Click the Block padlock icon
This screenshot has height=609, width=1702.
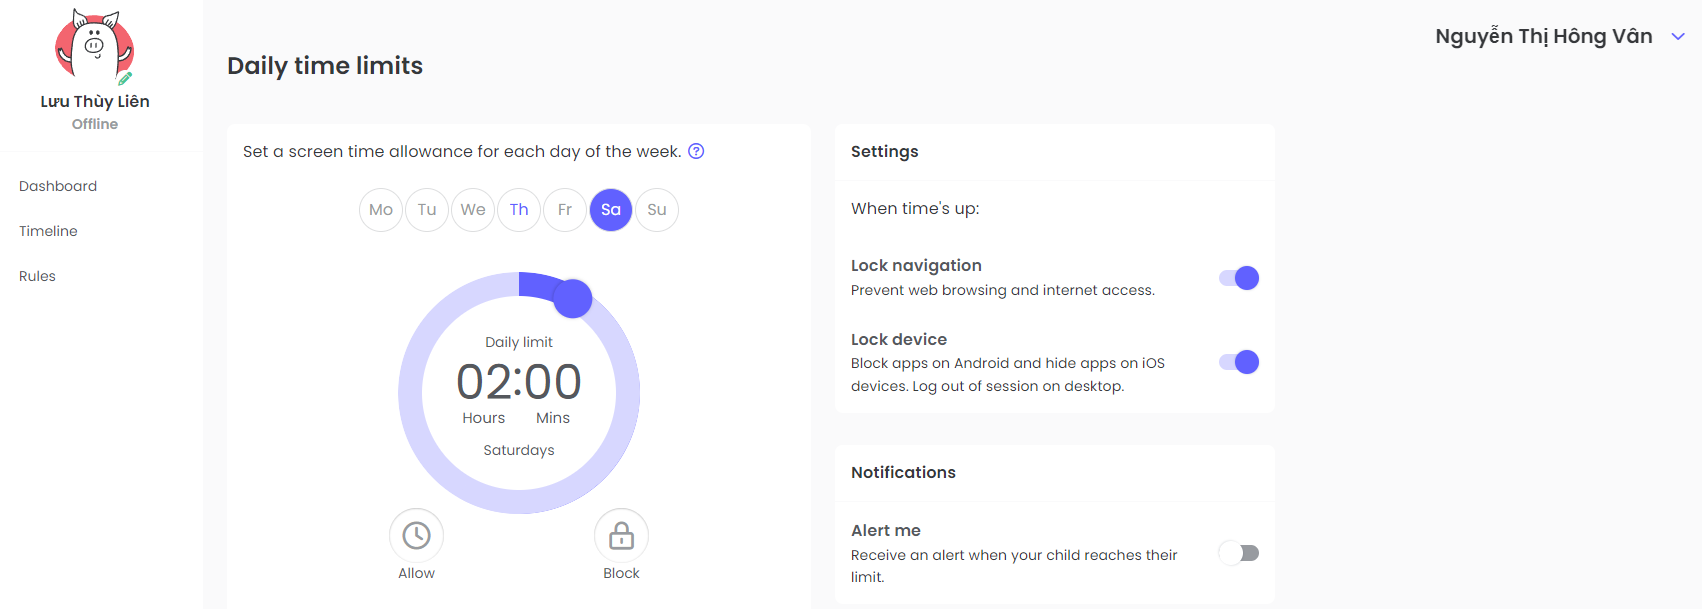[621, 536]
